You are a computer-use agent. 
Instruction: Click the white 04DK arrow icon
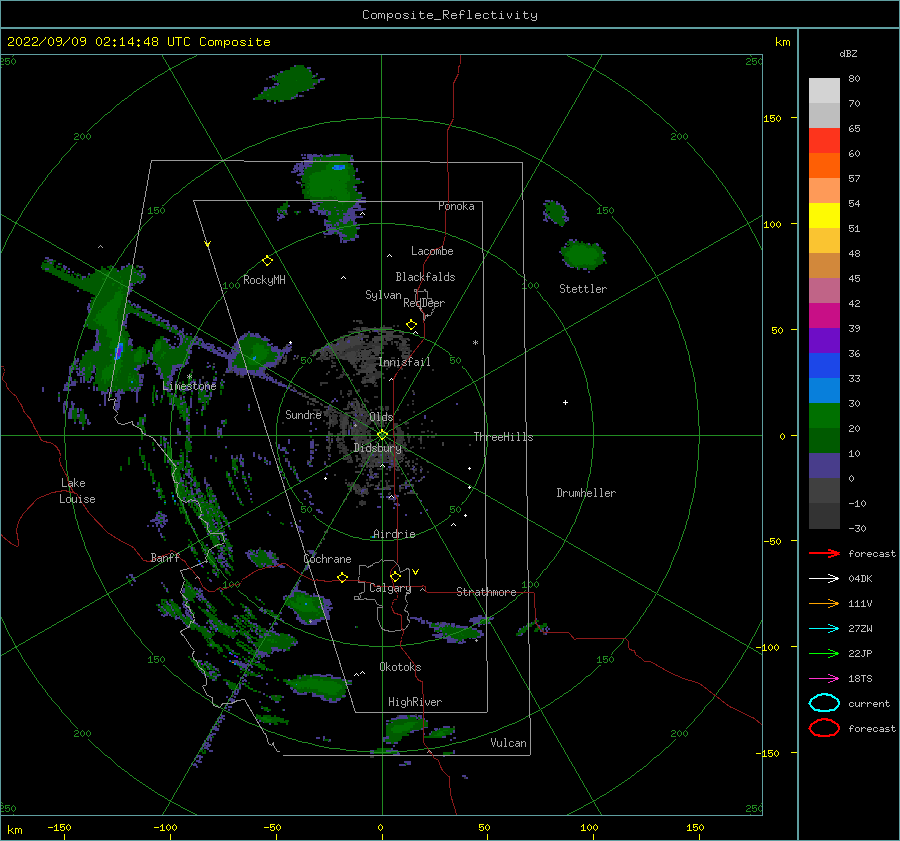824,578
